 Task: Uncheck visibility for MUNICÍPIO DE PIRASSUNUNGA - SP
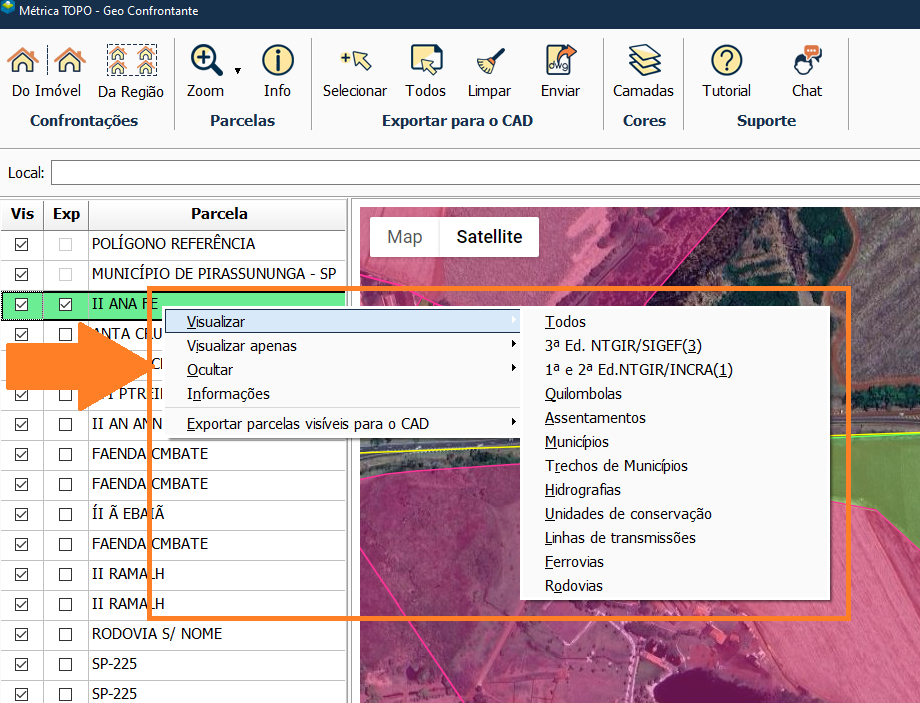pos(22,274)
